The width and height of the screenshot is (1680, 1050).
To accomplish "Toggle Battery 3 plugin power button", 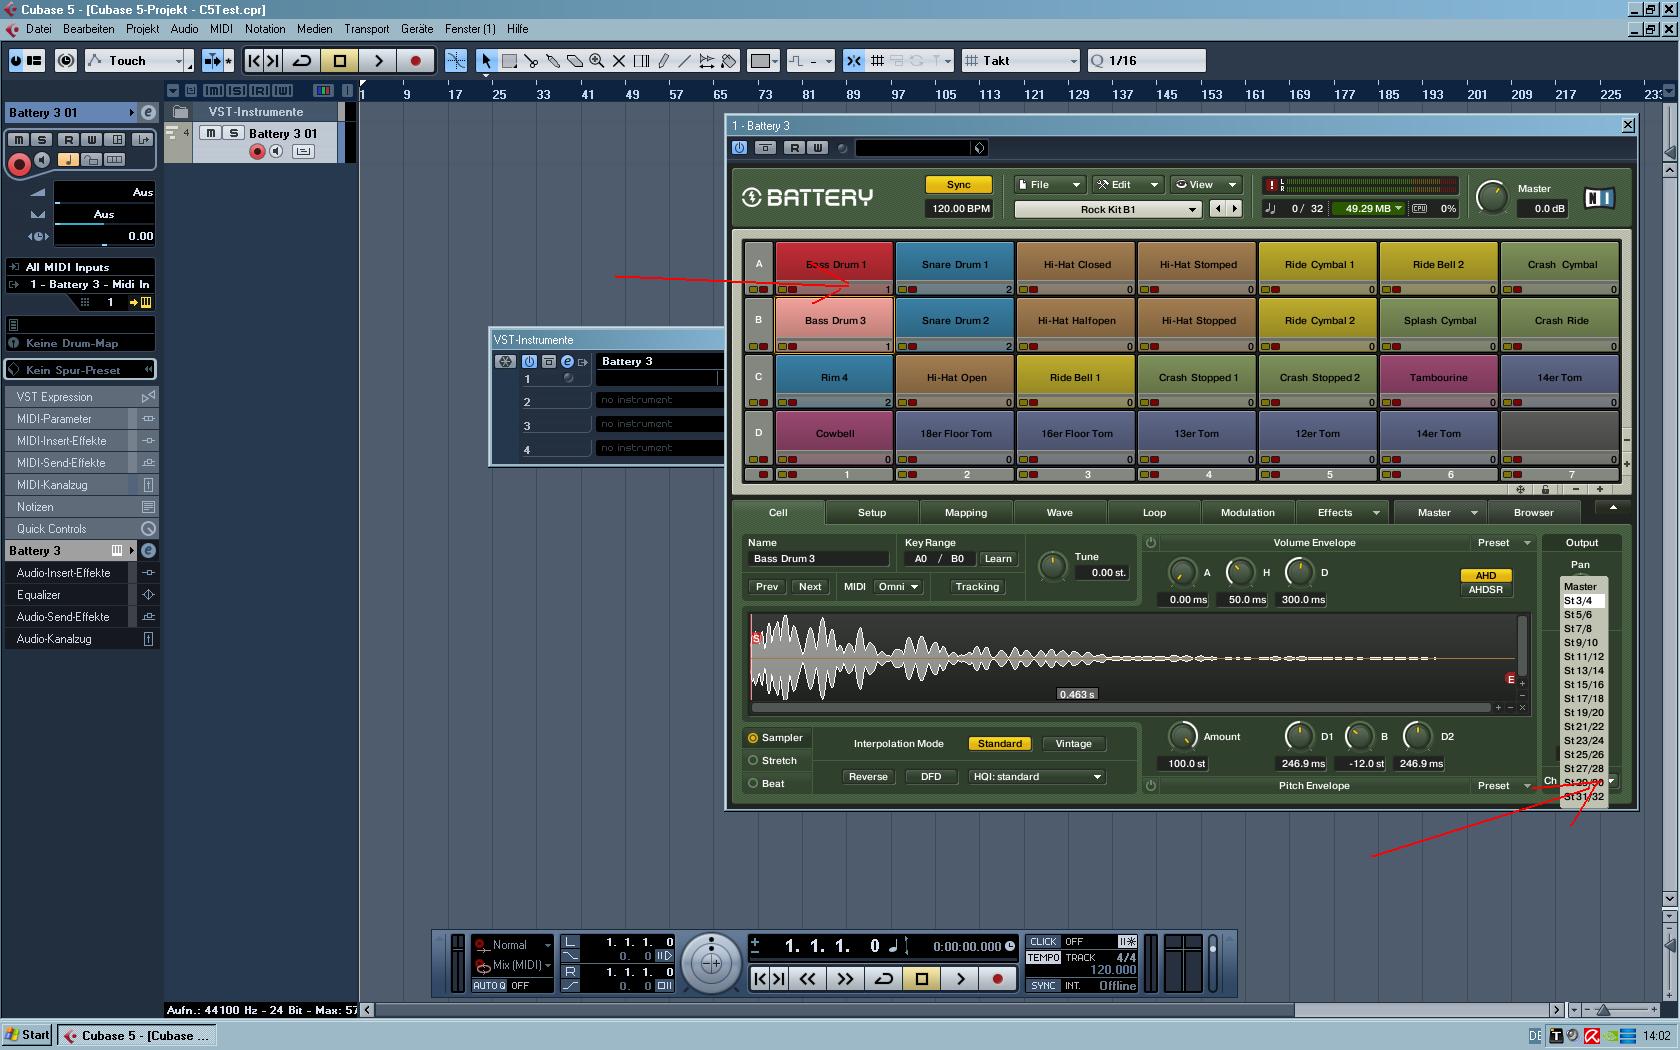I will [x=739, y=148].
